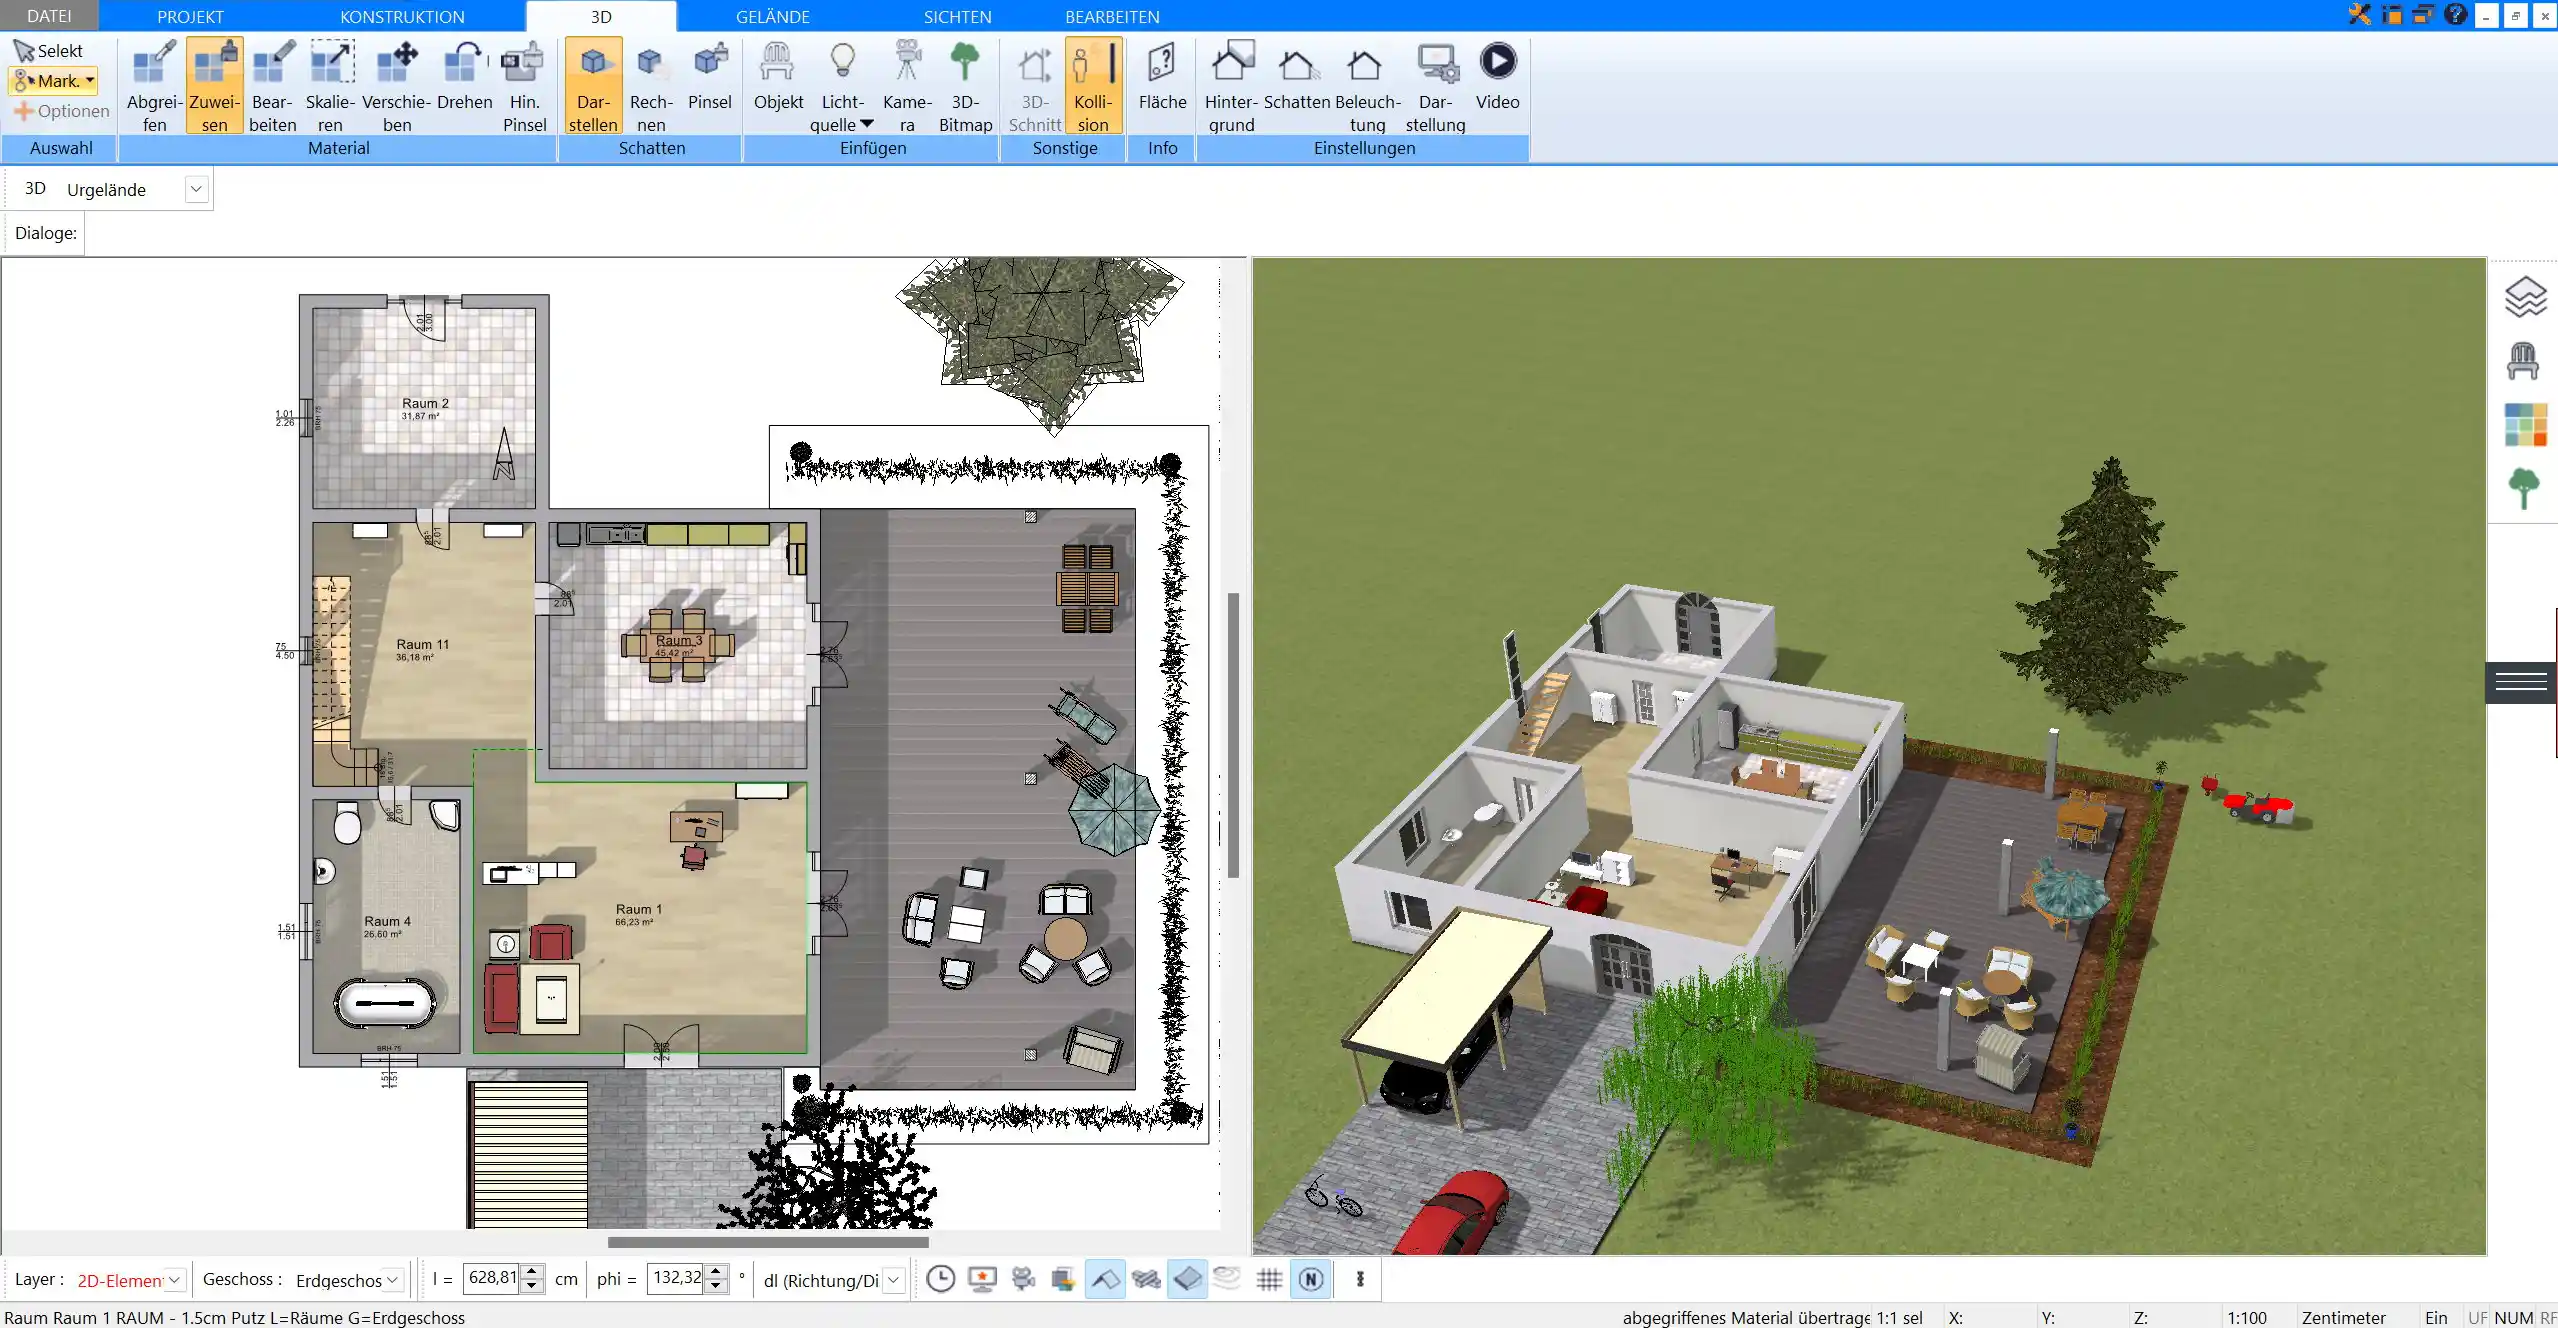The height and width of the screenshot is (1328, 2558).
Task: Toggle Kollision mode
Action: tap(1093, 86)
